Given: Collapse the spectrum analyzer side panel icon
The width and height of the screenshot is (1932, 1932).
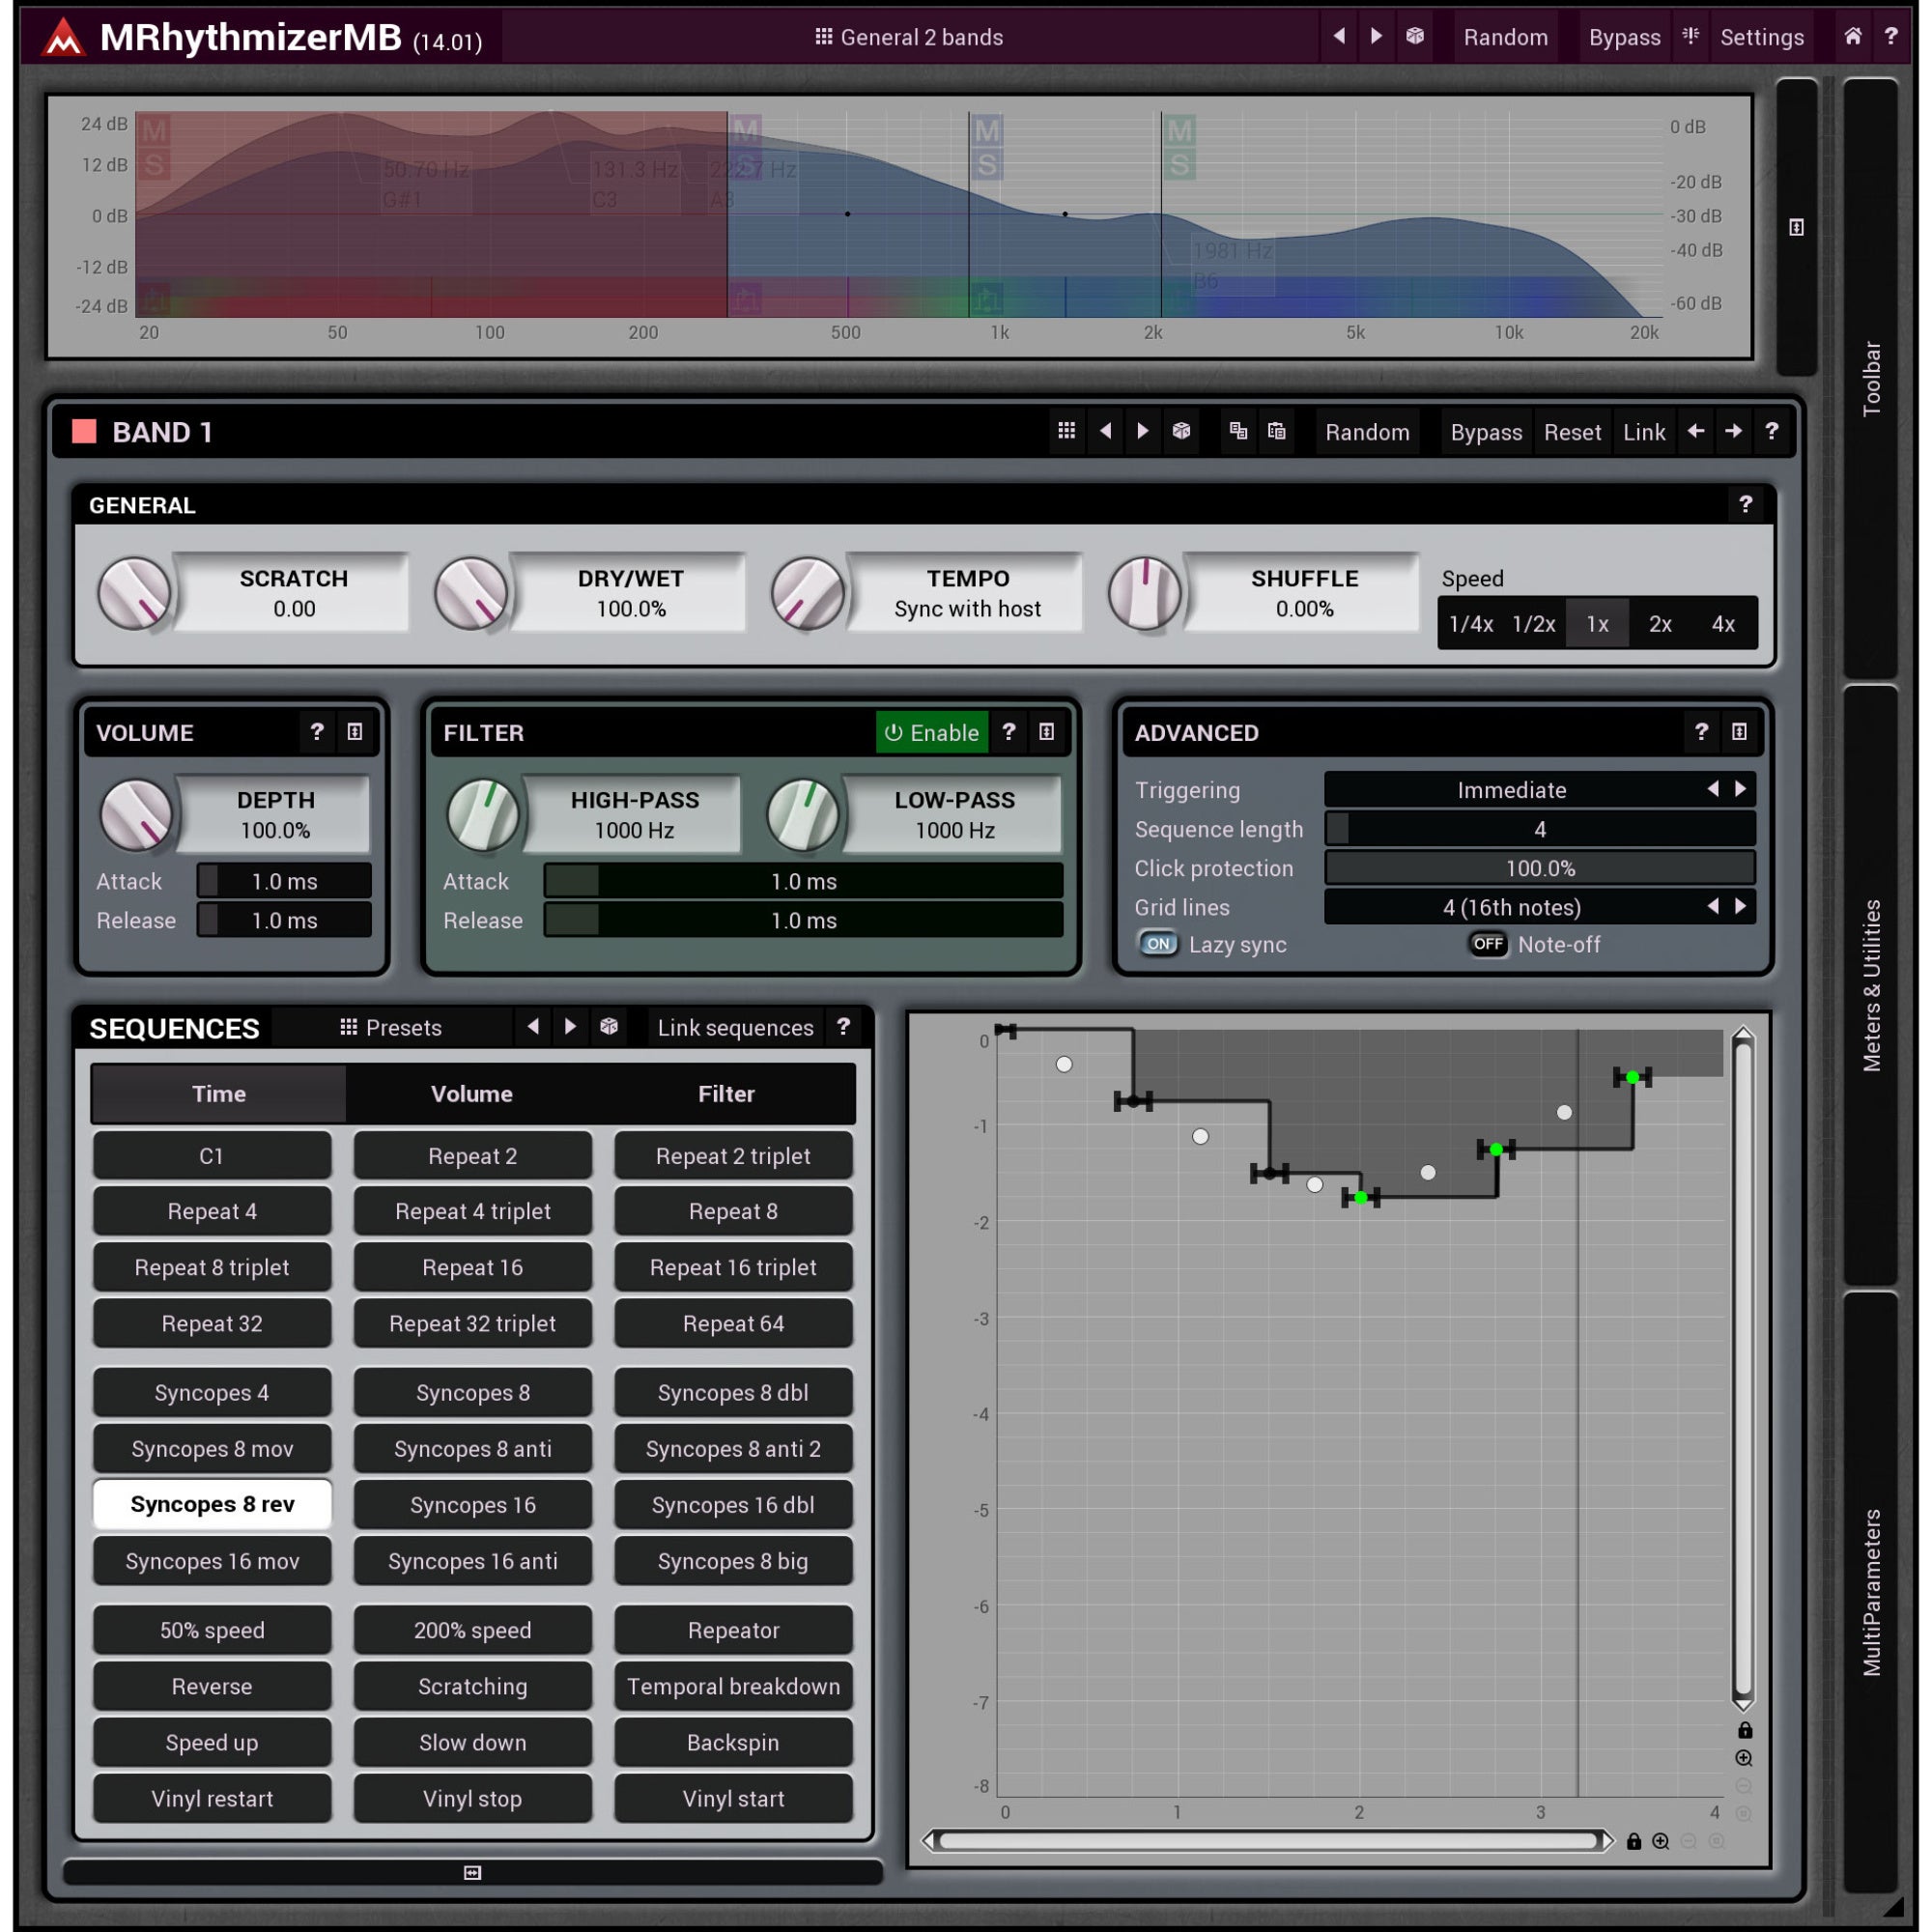Looking at the screenshot, I should tap(1796, 228).
